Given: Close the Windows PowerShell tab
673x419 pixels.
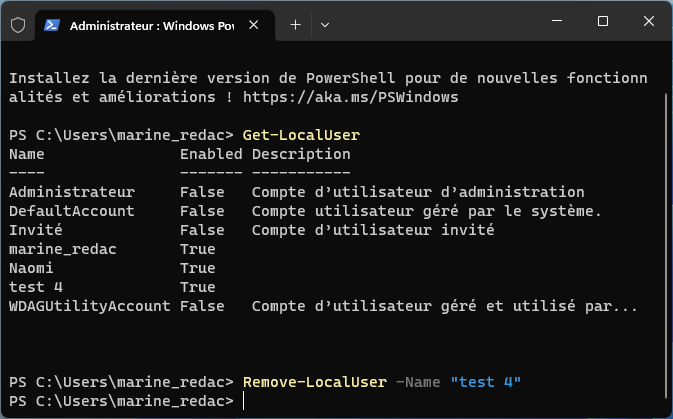Looking at the screenshot, I should tap(254, 25).
